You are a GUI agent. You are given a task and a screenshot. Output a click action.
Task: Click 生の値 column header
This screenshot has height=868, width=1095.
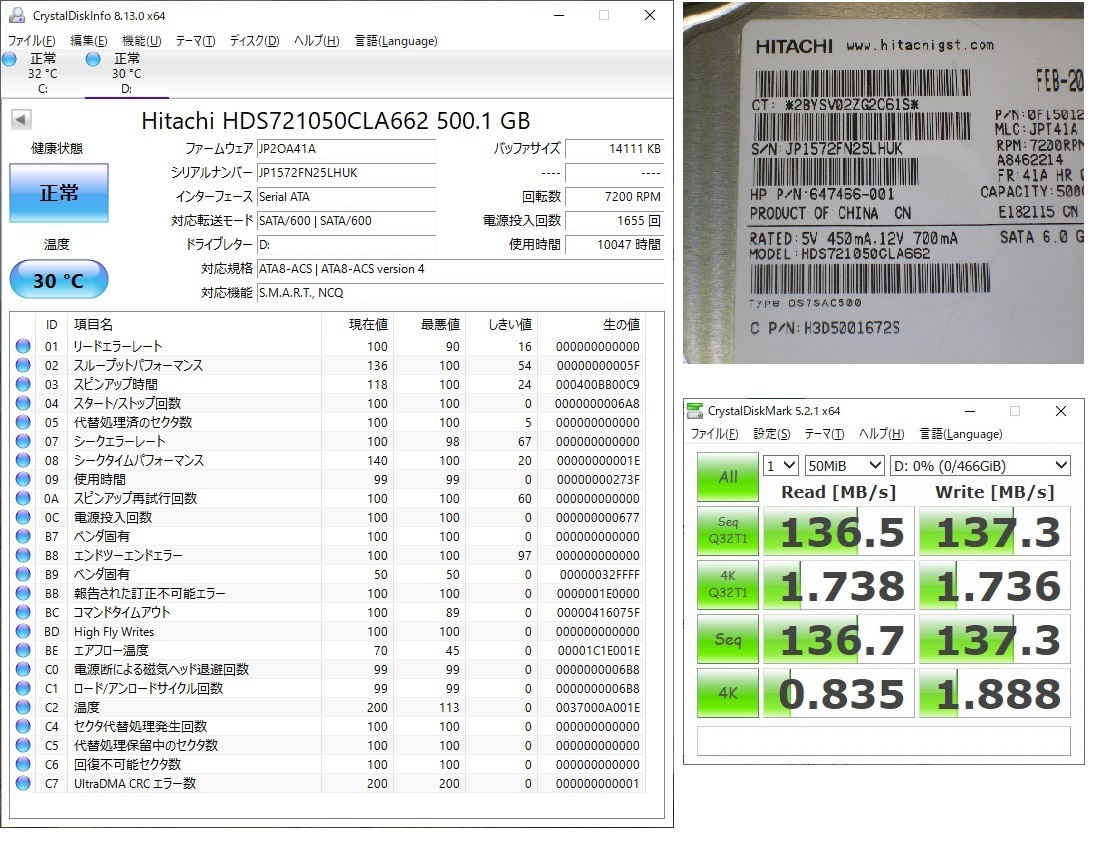pos(591,324)
